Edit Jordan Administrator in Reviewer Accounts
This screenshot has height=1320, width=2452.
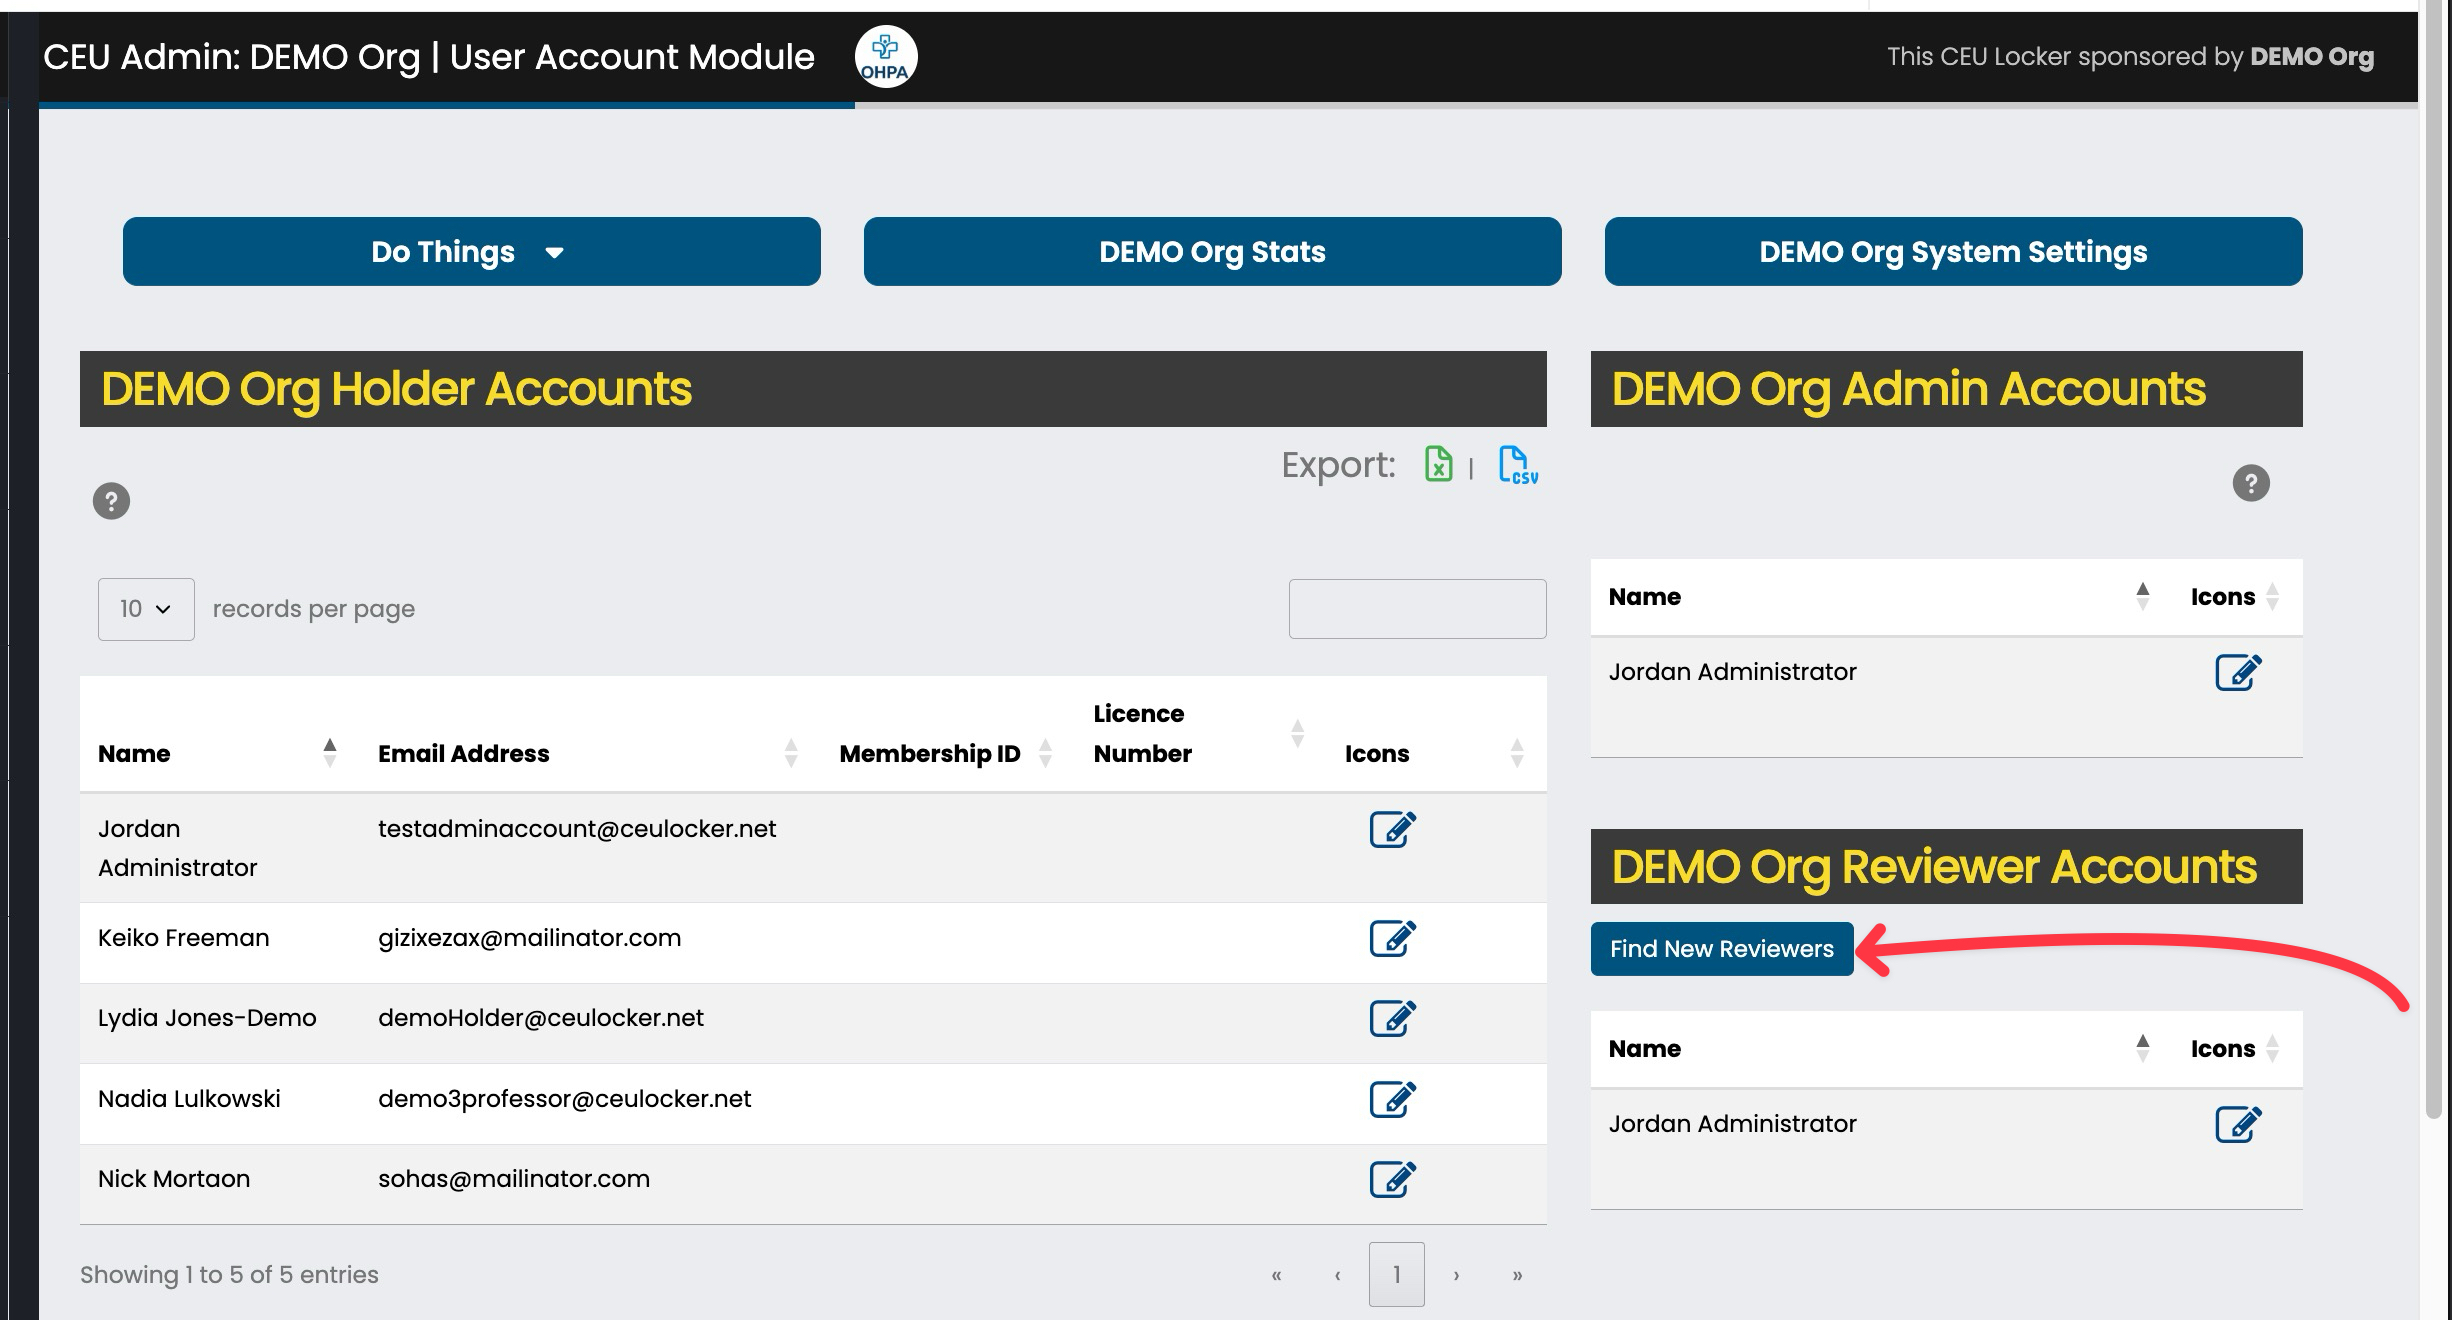(2237, 1124)
